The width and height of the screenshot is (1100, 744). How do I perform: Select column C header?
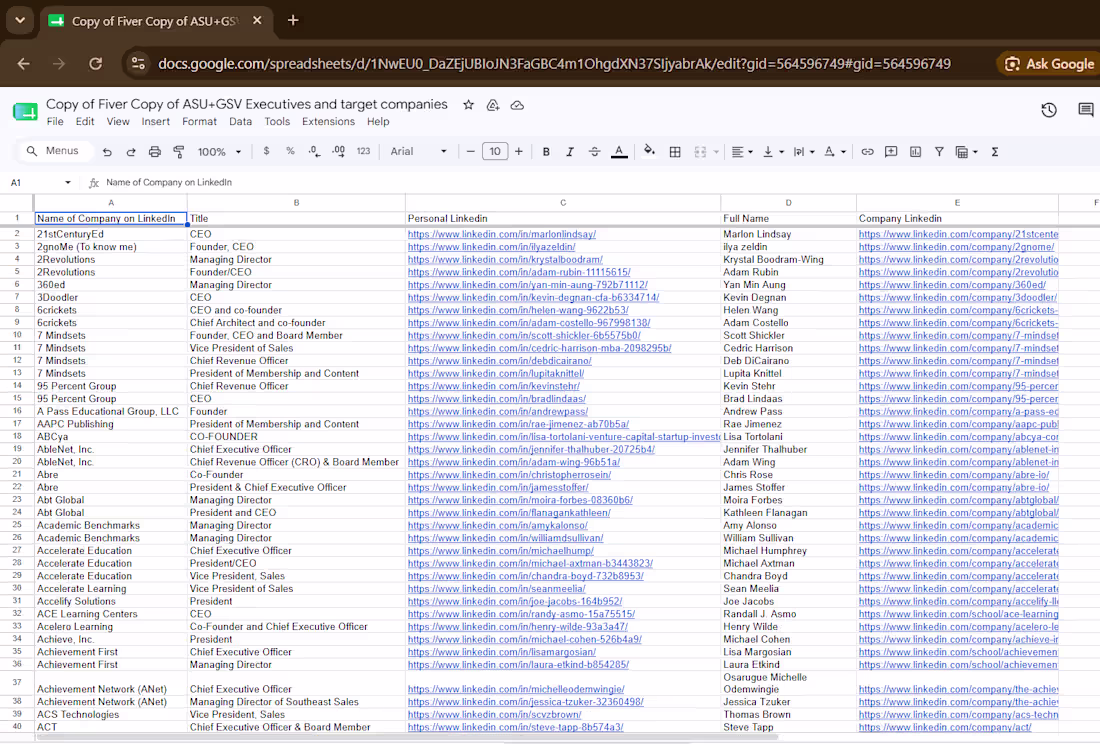563,203
